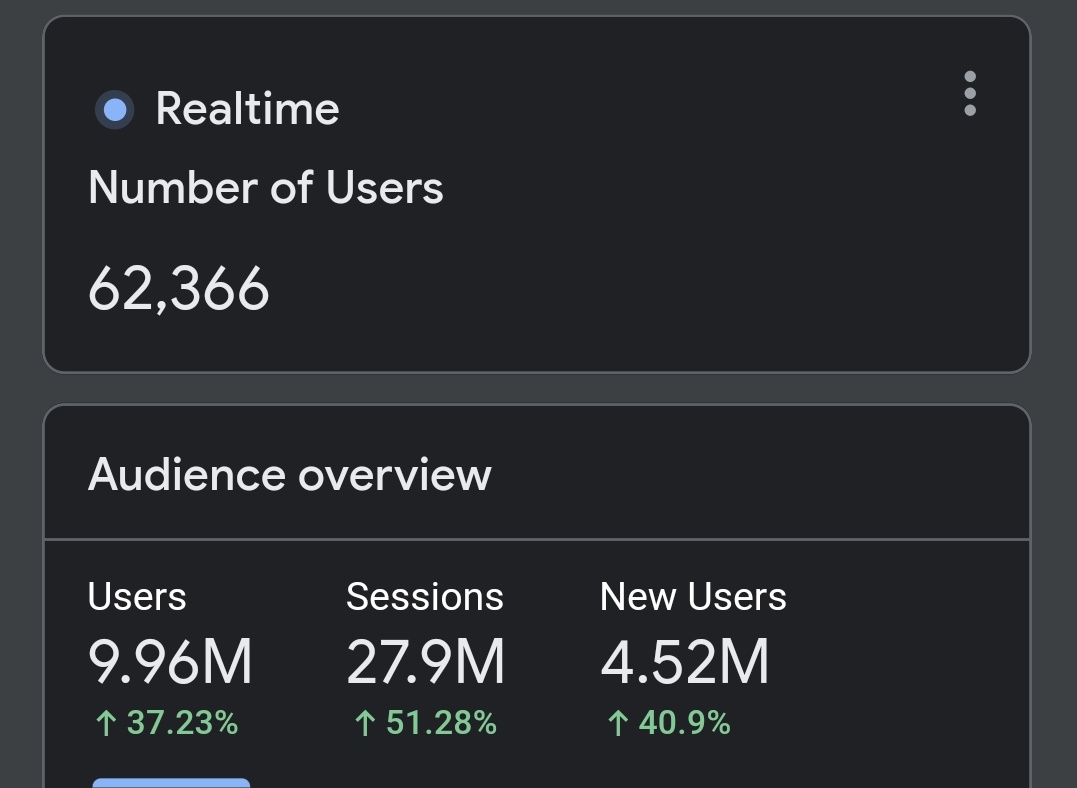Open the Audience overview heading
Screen dimensions: 1077x788
click(x=289, y=474)
